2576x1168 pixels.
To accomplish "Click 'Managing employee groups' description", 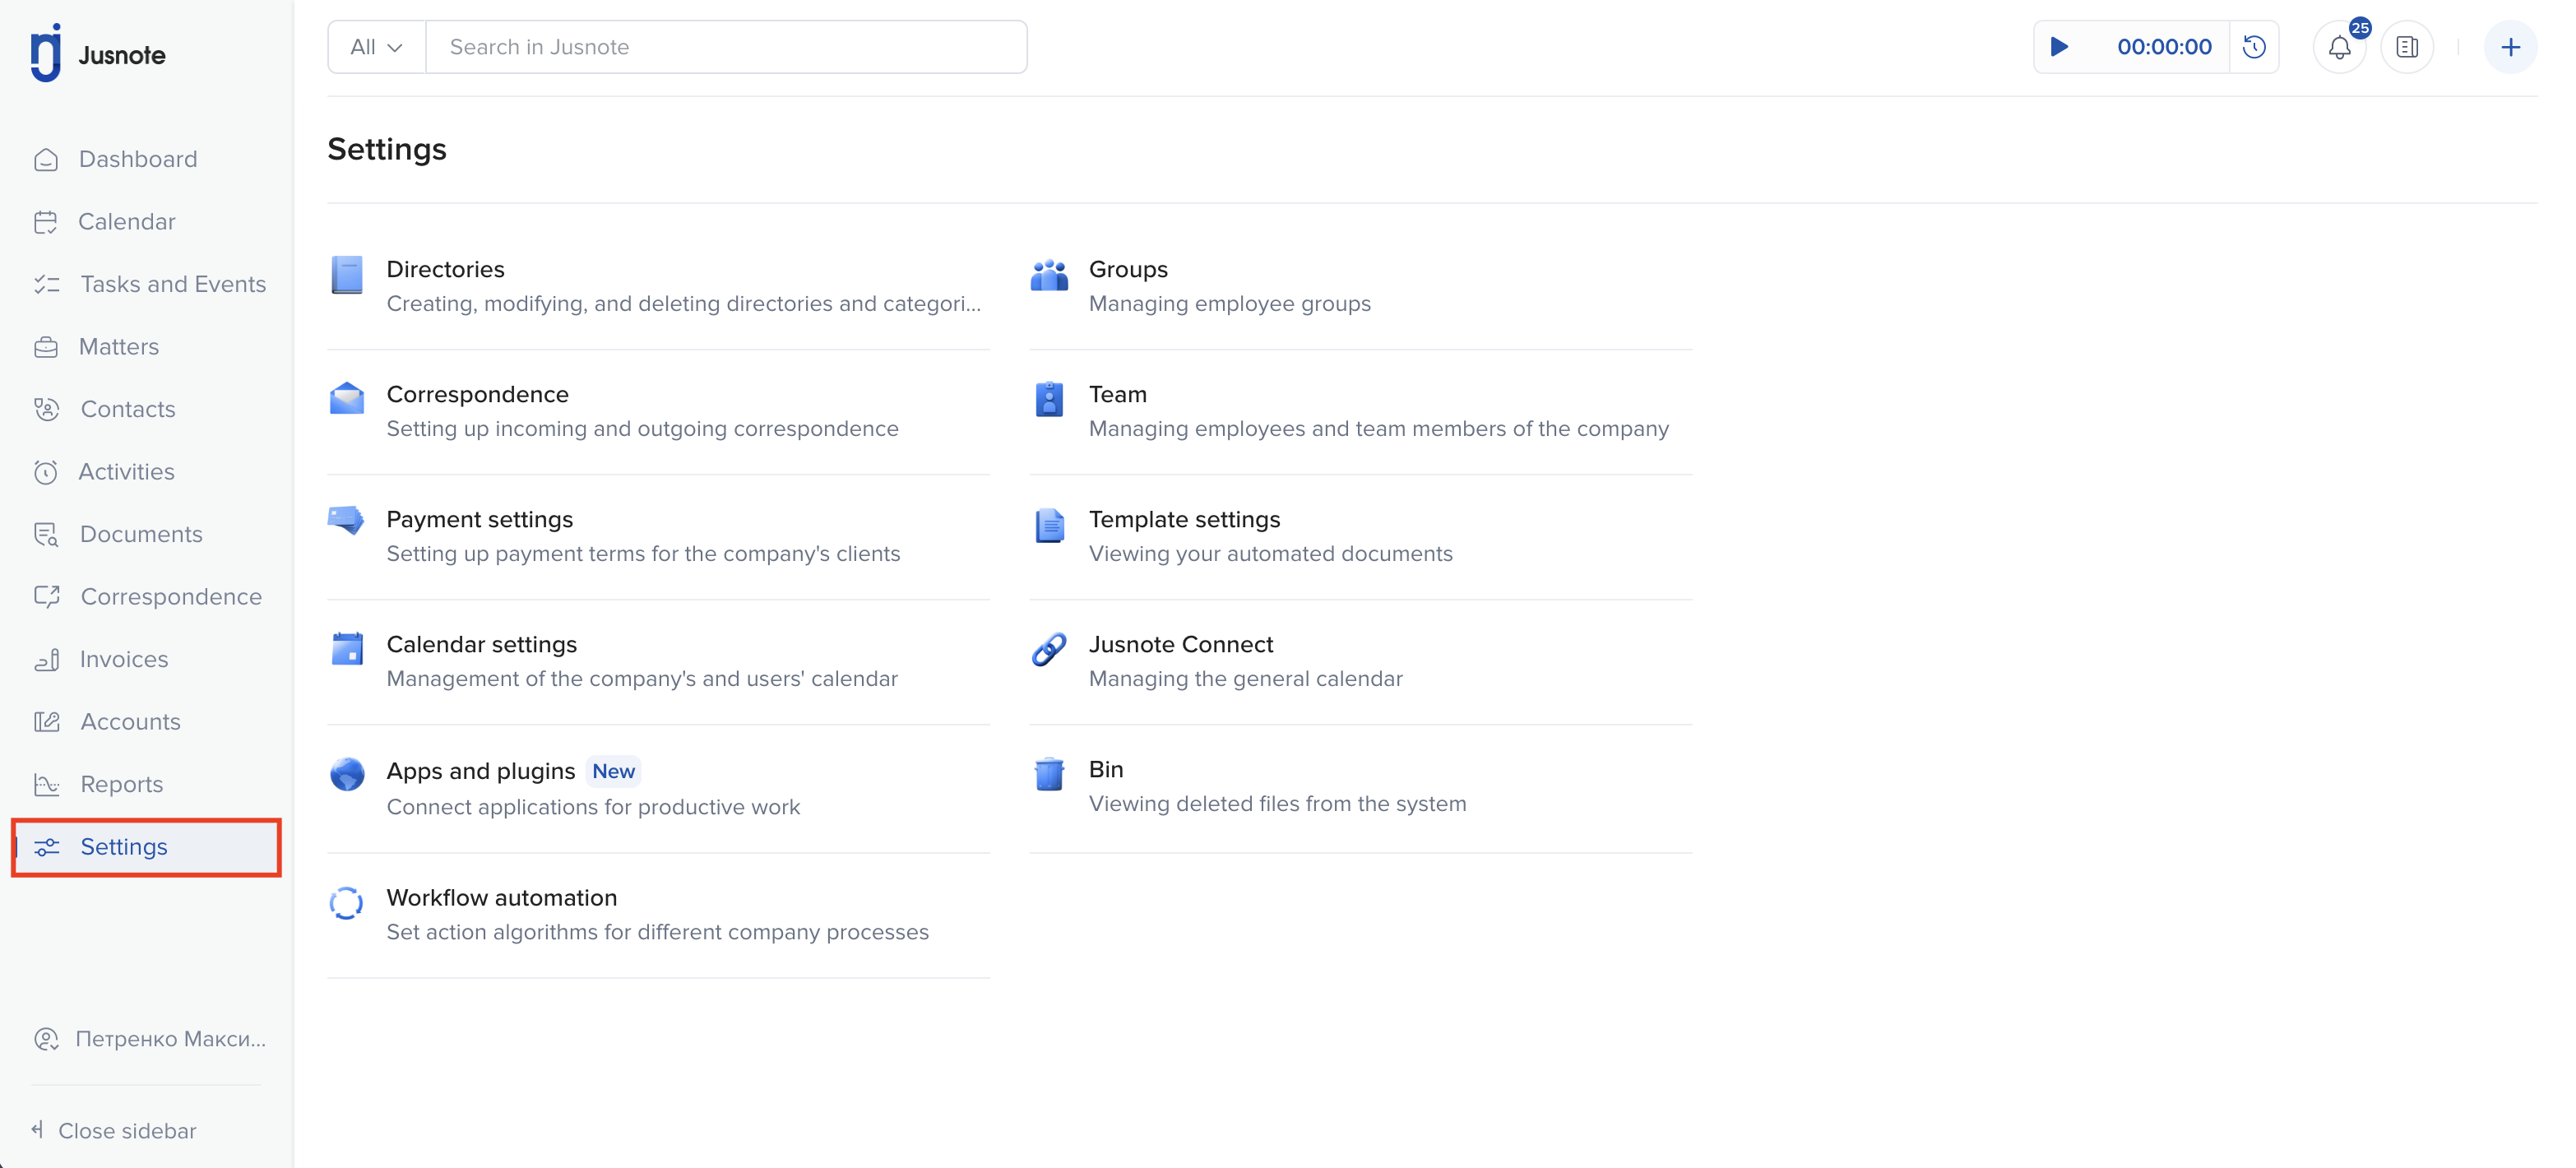I will click(1230, 304).
